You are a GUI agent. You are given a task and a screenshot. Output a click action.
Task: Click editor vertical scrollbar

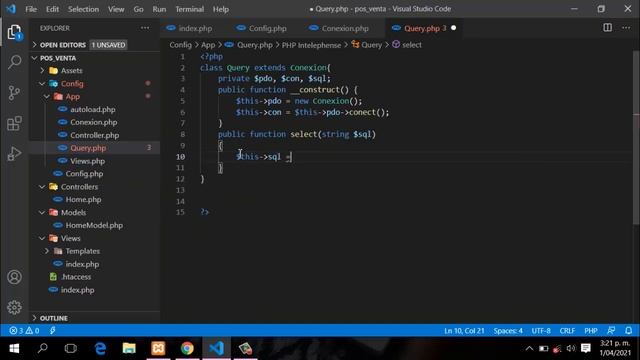point(636,138)
